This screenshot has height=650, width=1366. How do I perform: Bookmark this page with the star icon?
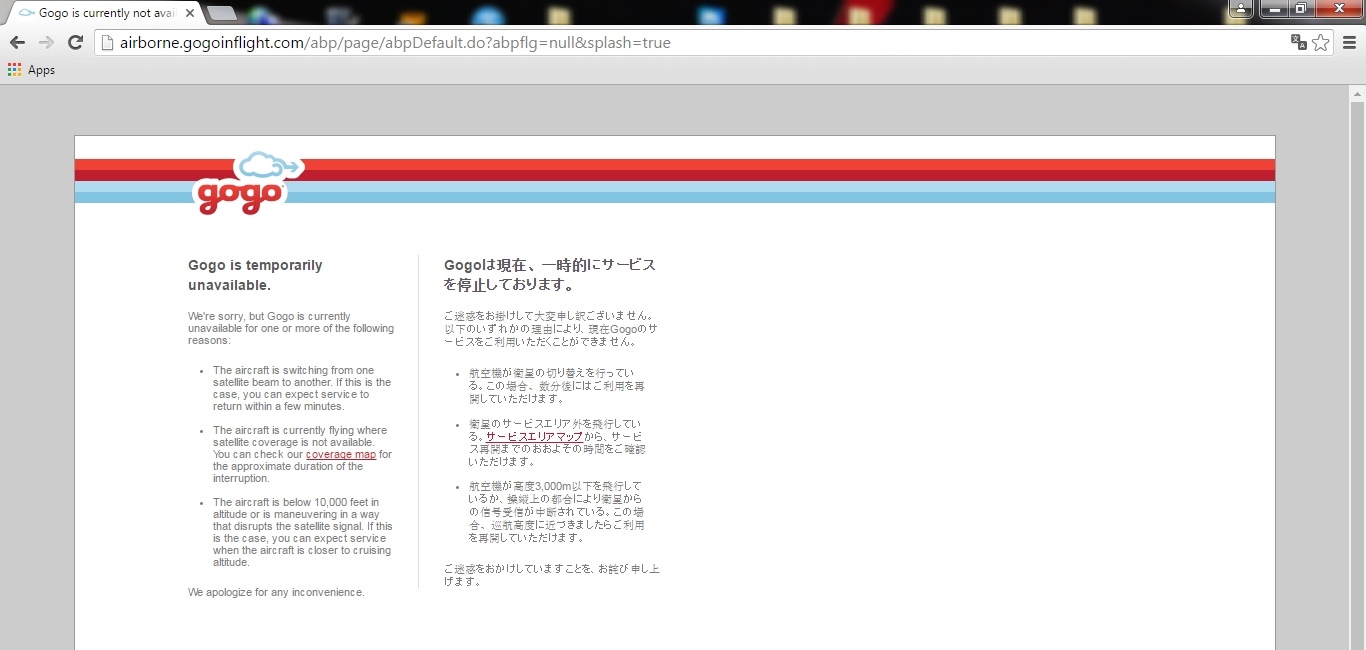[x=1321, y=42]
